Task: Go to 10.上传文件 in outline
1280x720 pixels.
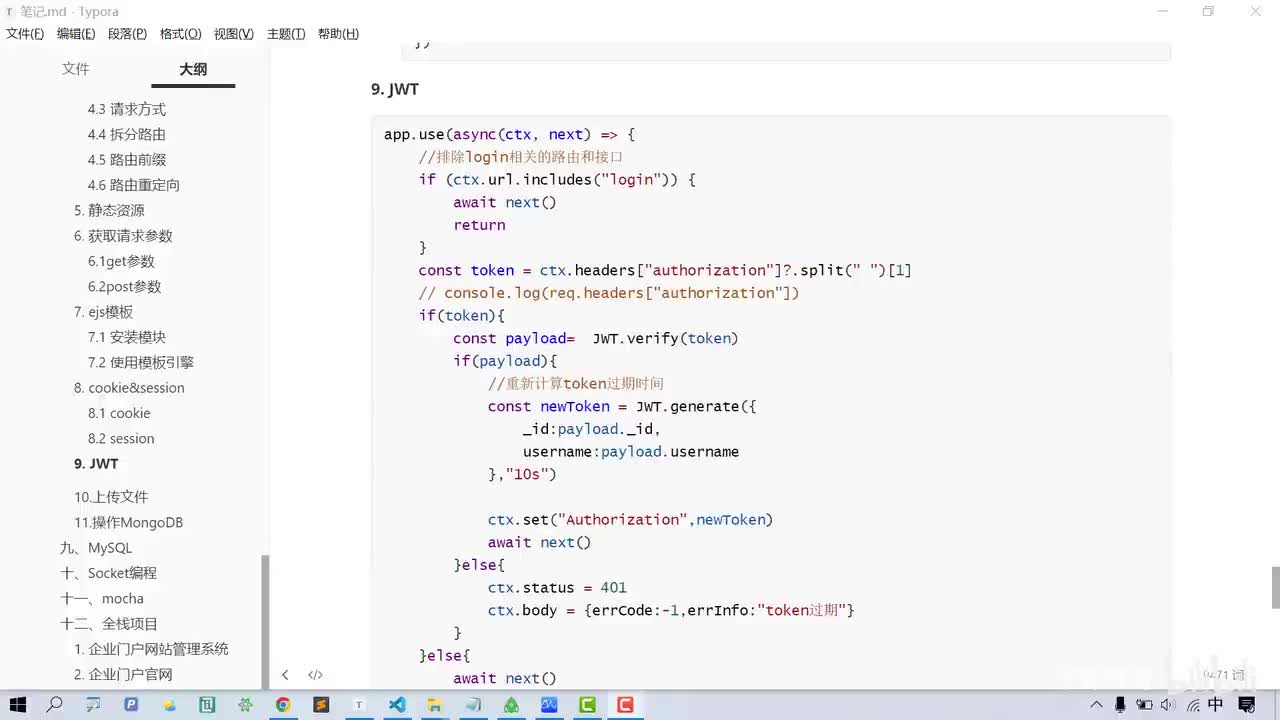Action: pos(111,497)
